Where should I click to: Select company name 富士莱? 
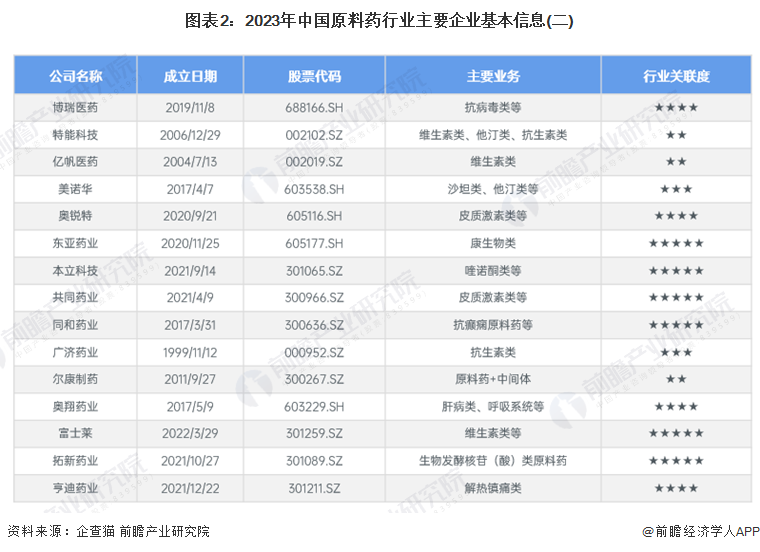[75, 433]
